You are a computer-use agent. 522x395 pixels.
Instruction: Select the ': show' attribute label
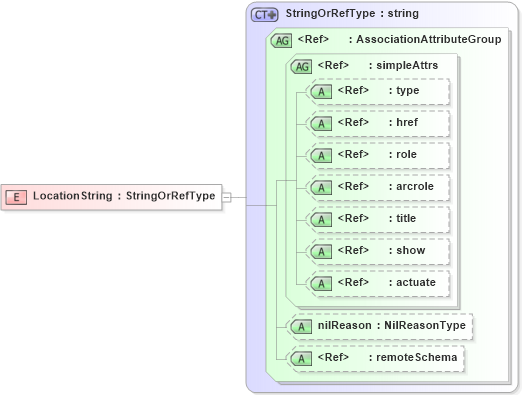point(407,250)
